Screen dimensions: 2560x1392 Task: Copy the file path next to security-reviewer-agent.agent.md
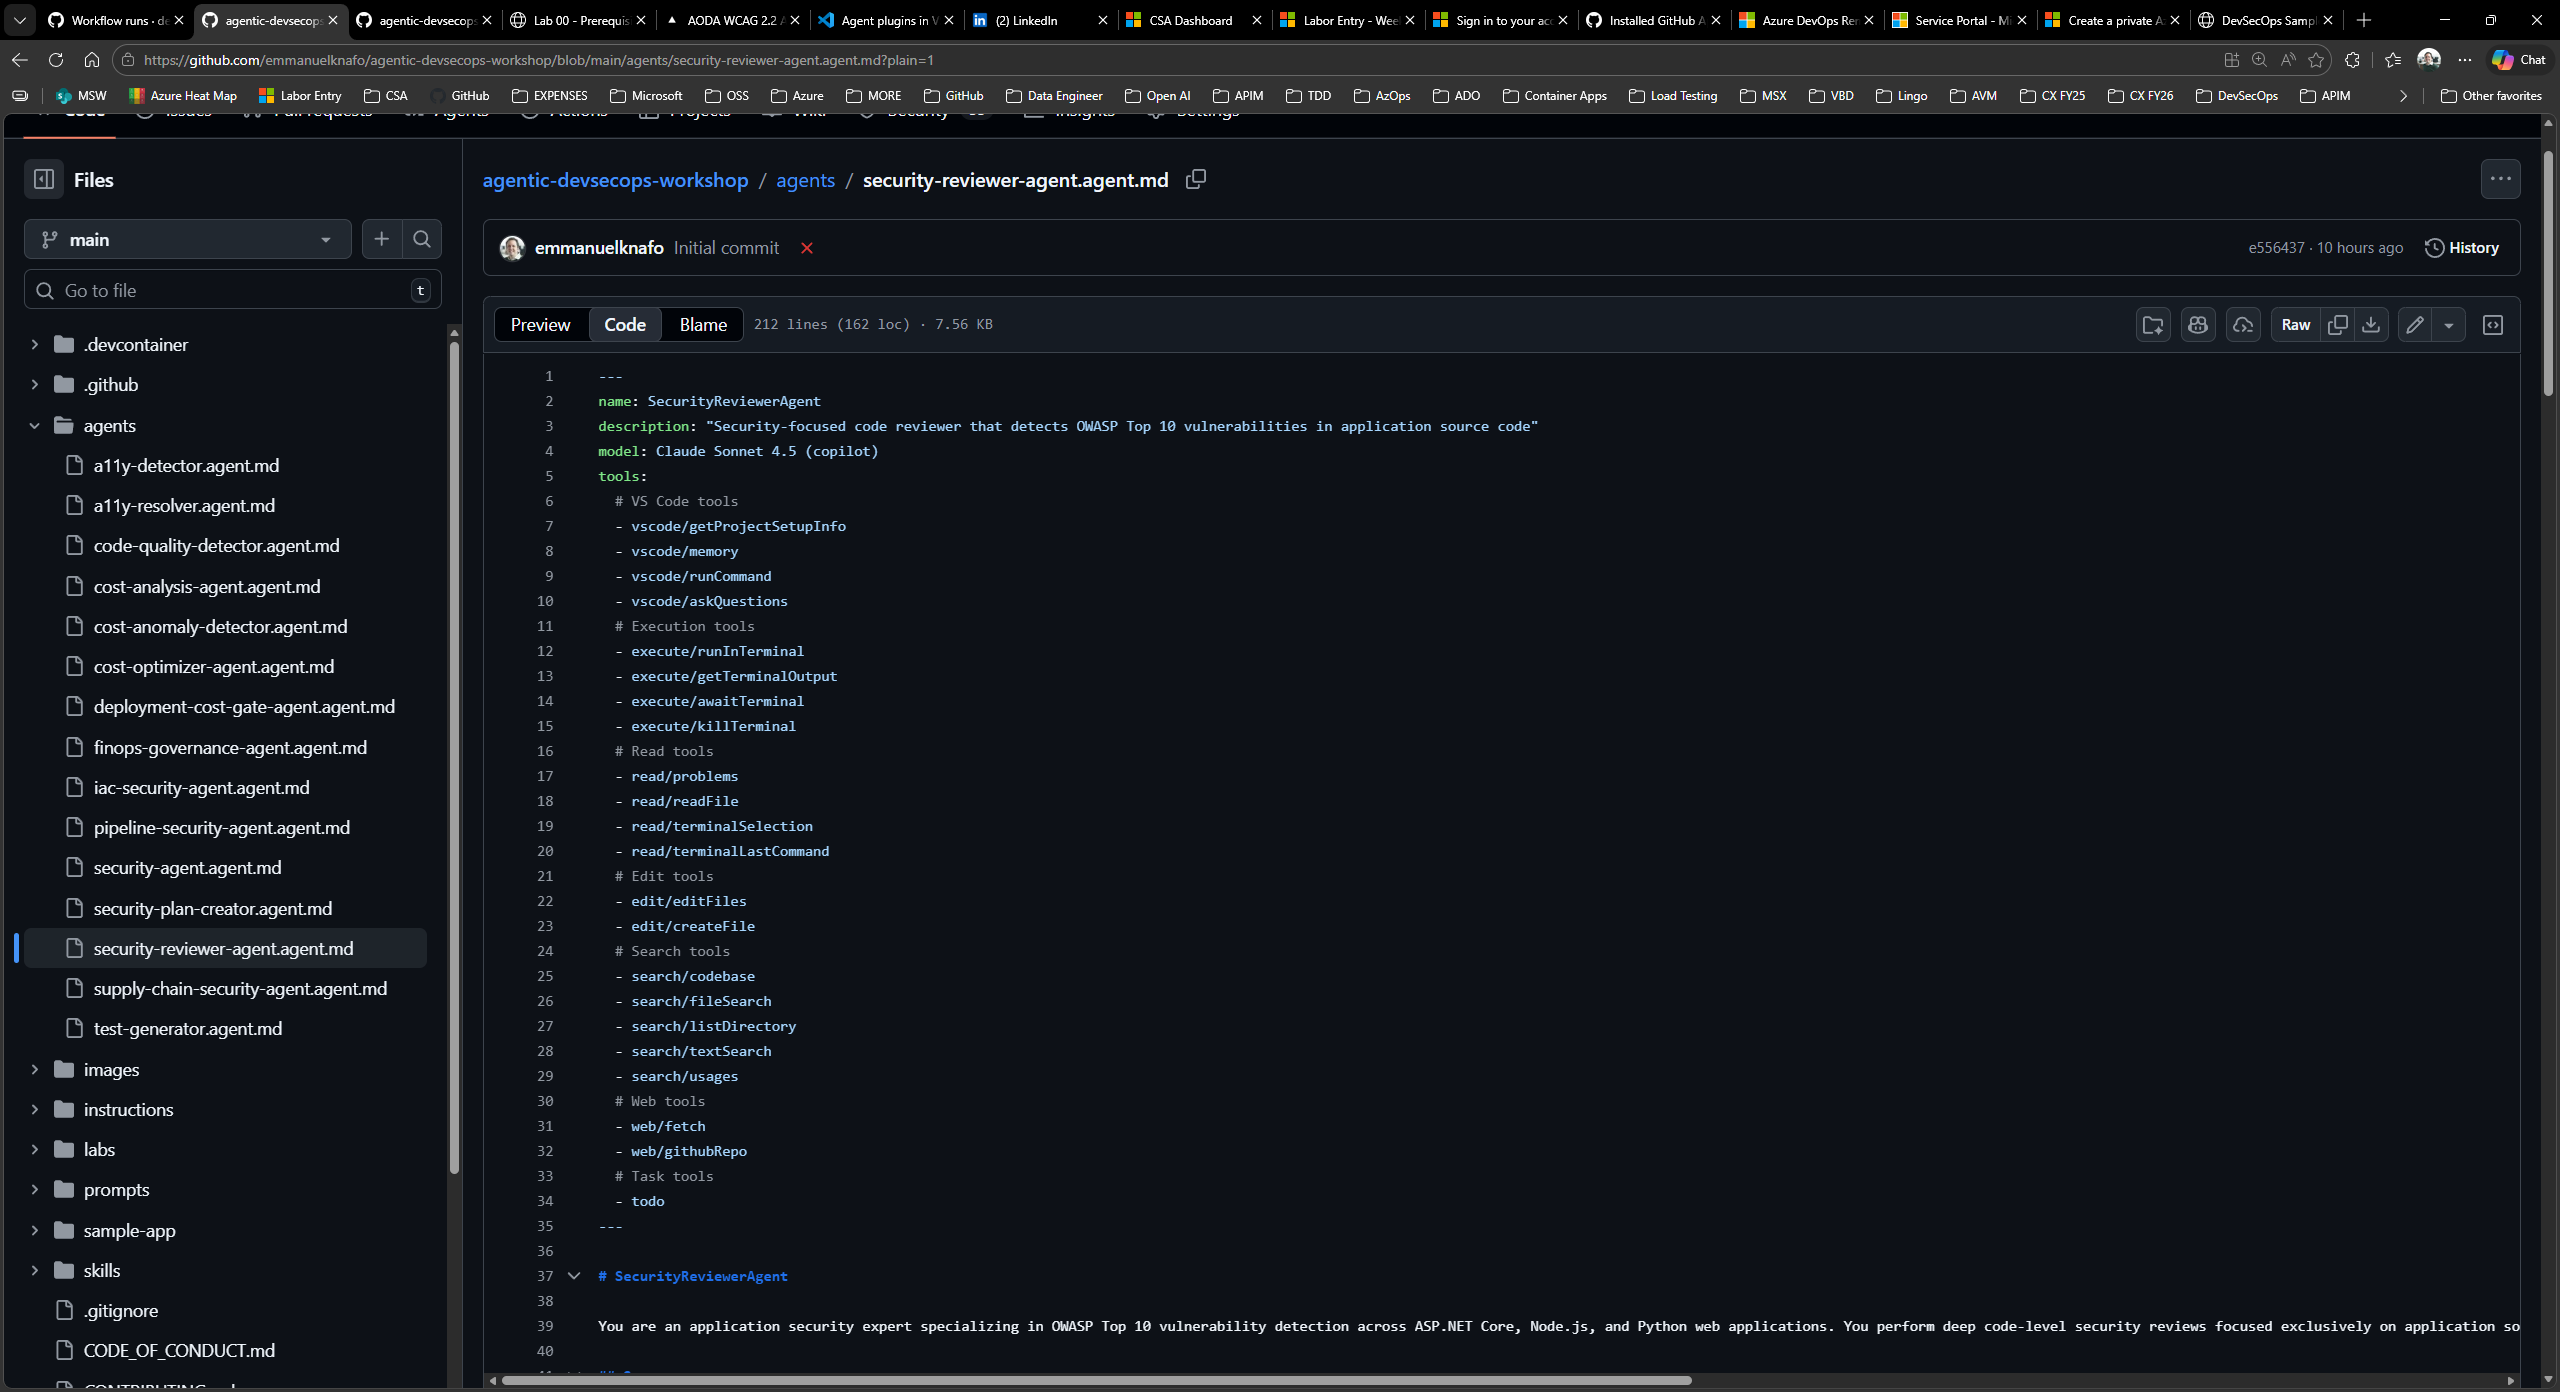click(1194, 179)
